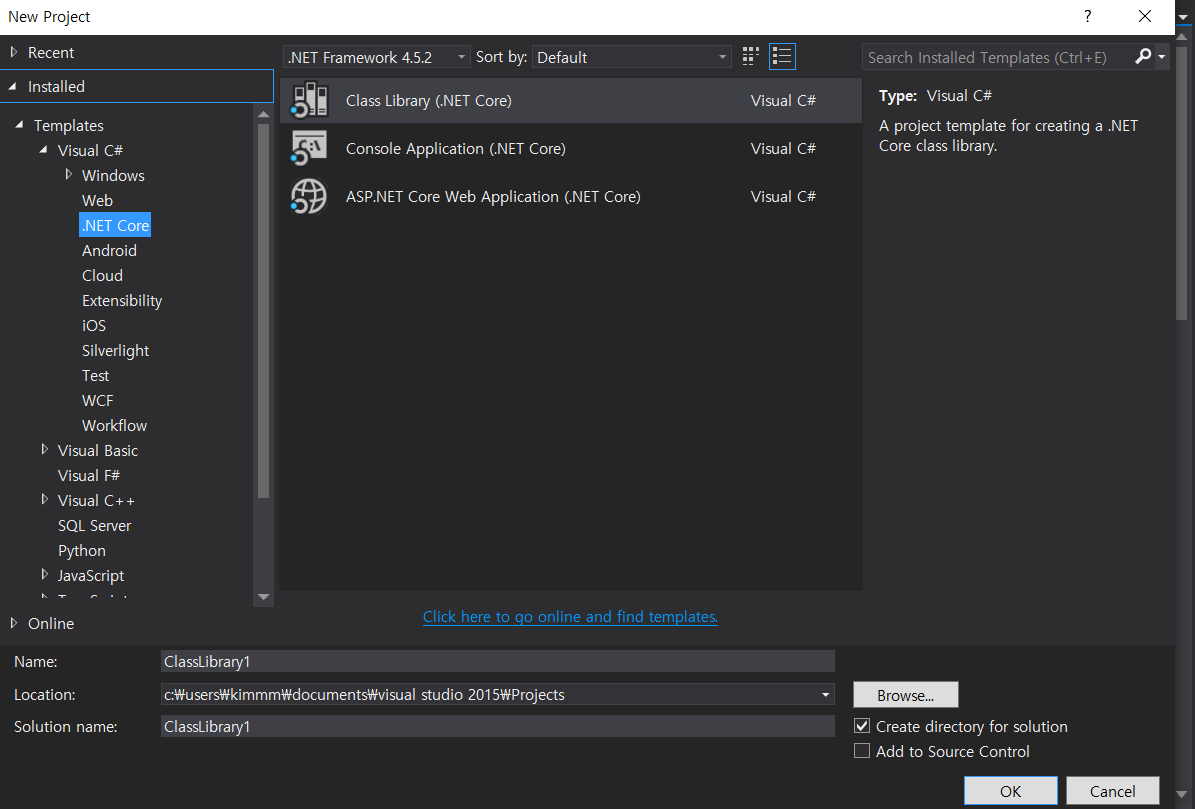Click the Console Application template icon
The width and height of the screenshot is (1195, 809).
click(309, 149)
